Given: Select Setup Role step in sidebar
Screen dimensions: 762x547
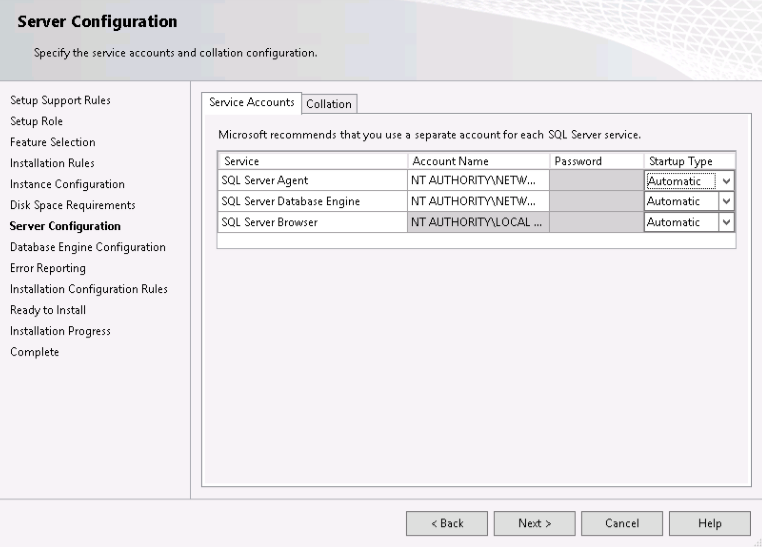Looking at the screenshot, I should coord(36,121).
